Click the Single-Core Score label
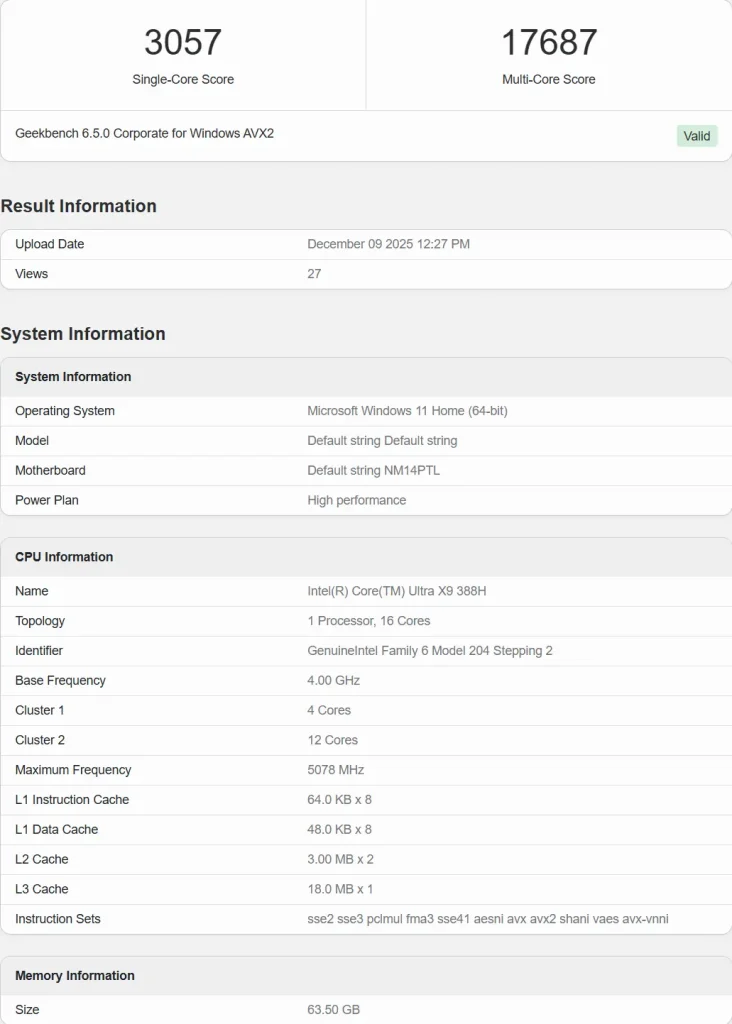 coord(183,79)
